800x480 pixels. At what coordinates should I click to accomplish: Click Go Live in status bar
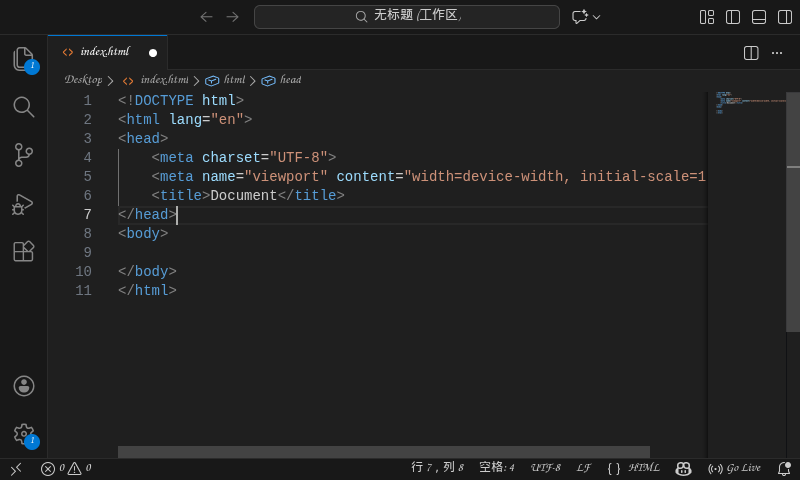point(735,468)
